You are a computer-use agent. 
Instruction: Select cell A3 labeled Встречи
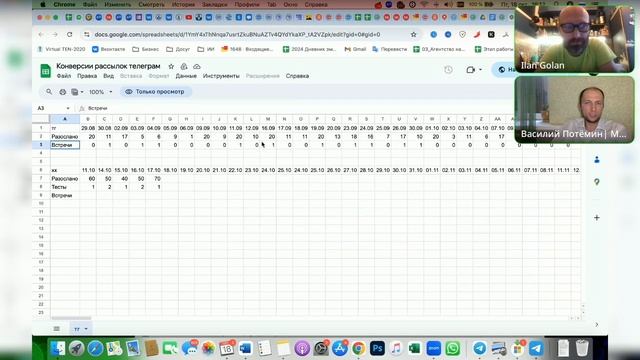click(65, 145)
